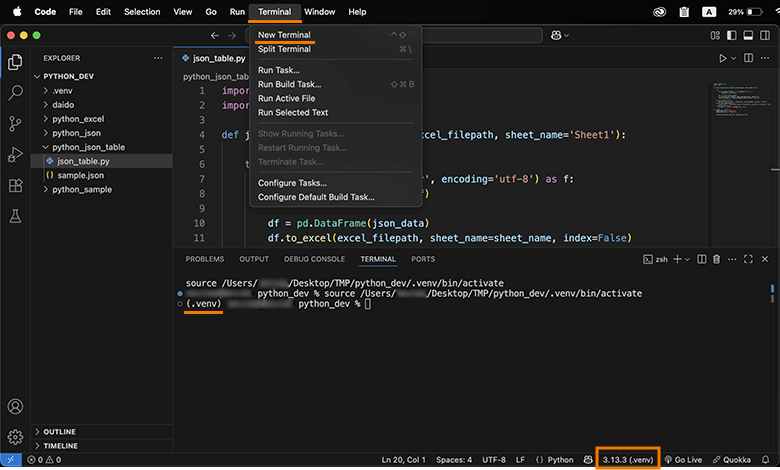Expand the daido folder
Screen dimensions: 780x470
click(x=46, y=104)
